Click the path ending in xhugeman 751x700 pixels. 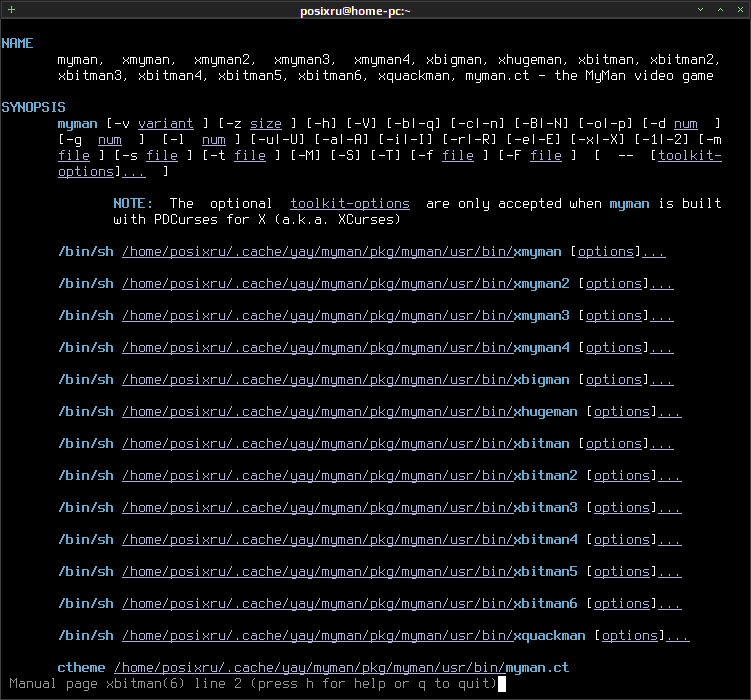click(x=350, y=412)
